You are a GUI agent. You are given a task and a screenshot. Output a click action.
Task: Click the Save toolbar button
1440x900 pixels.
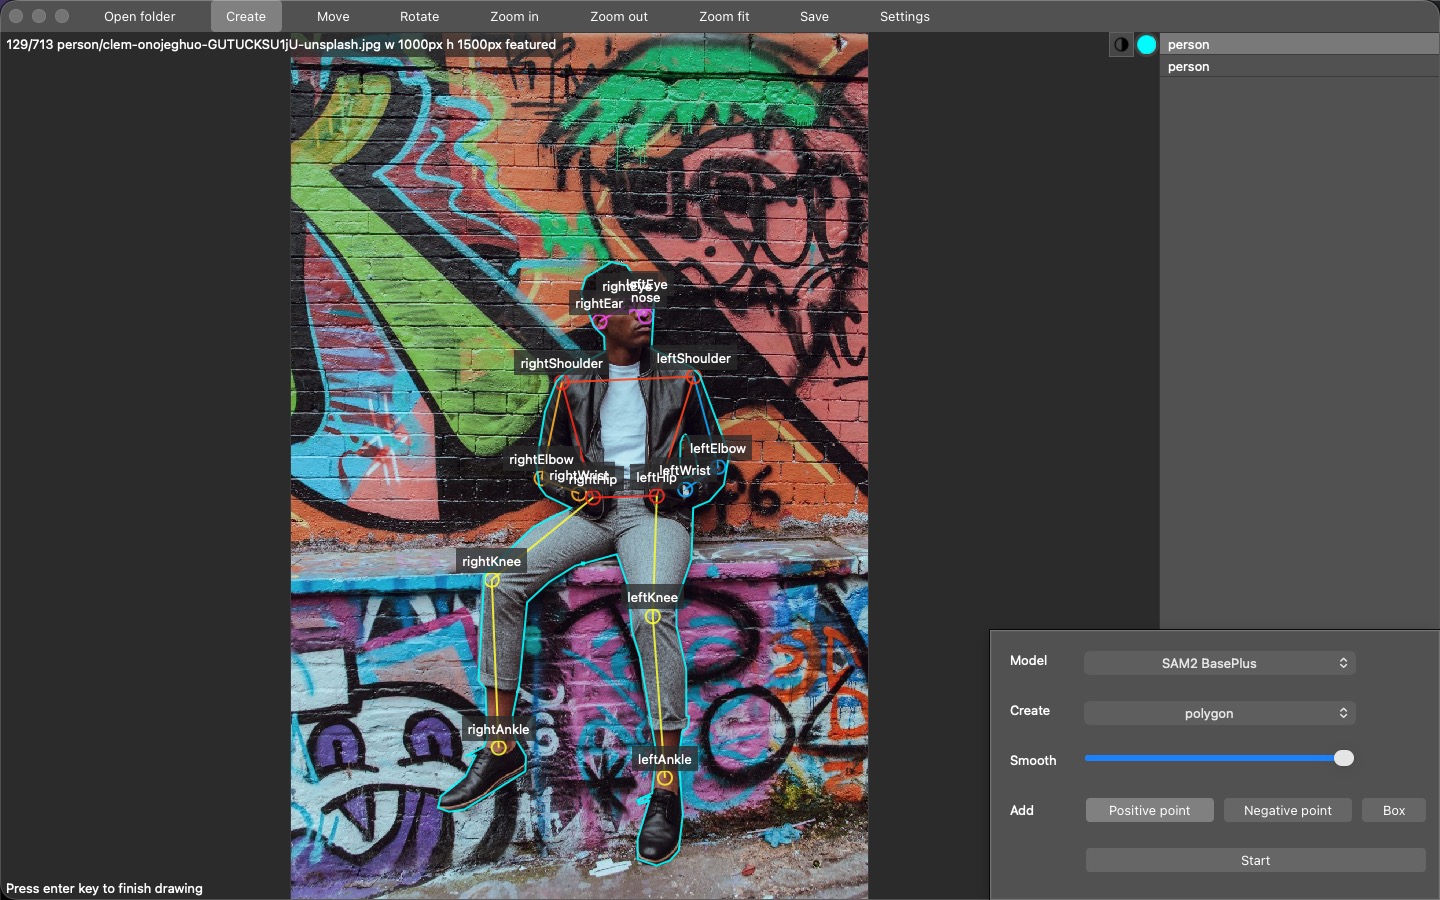(814, 16)
